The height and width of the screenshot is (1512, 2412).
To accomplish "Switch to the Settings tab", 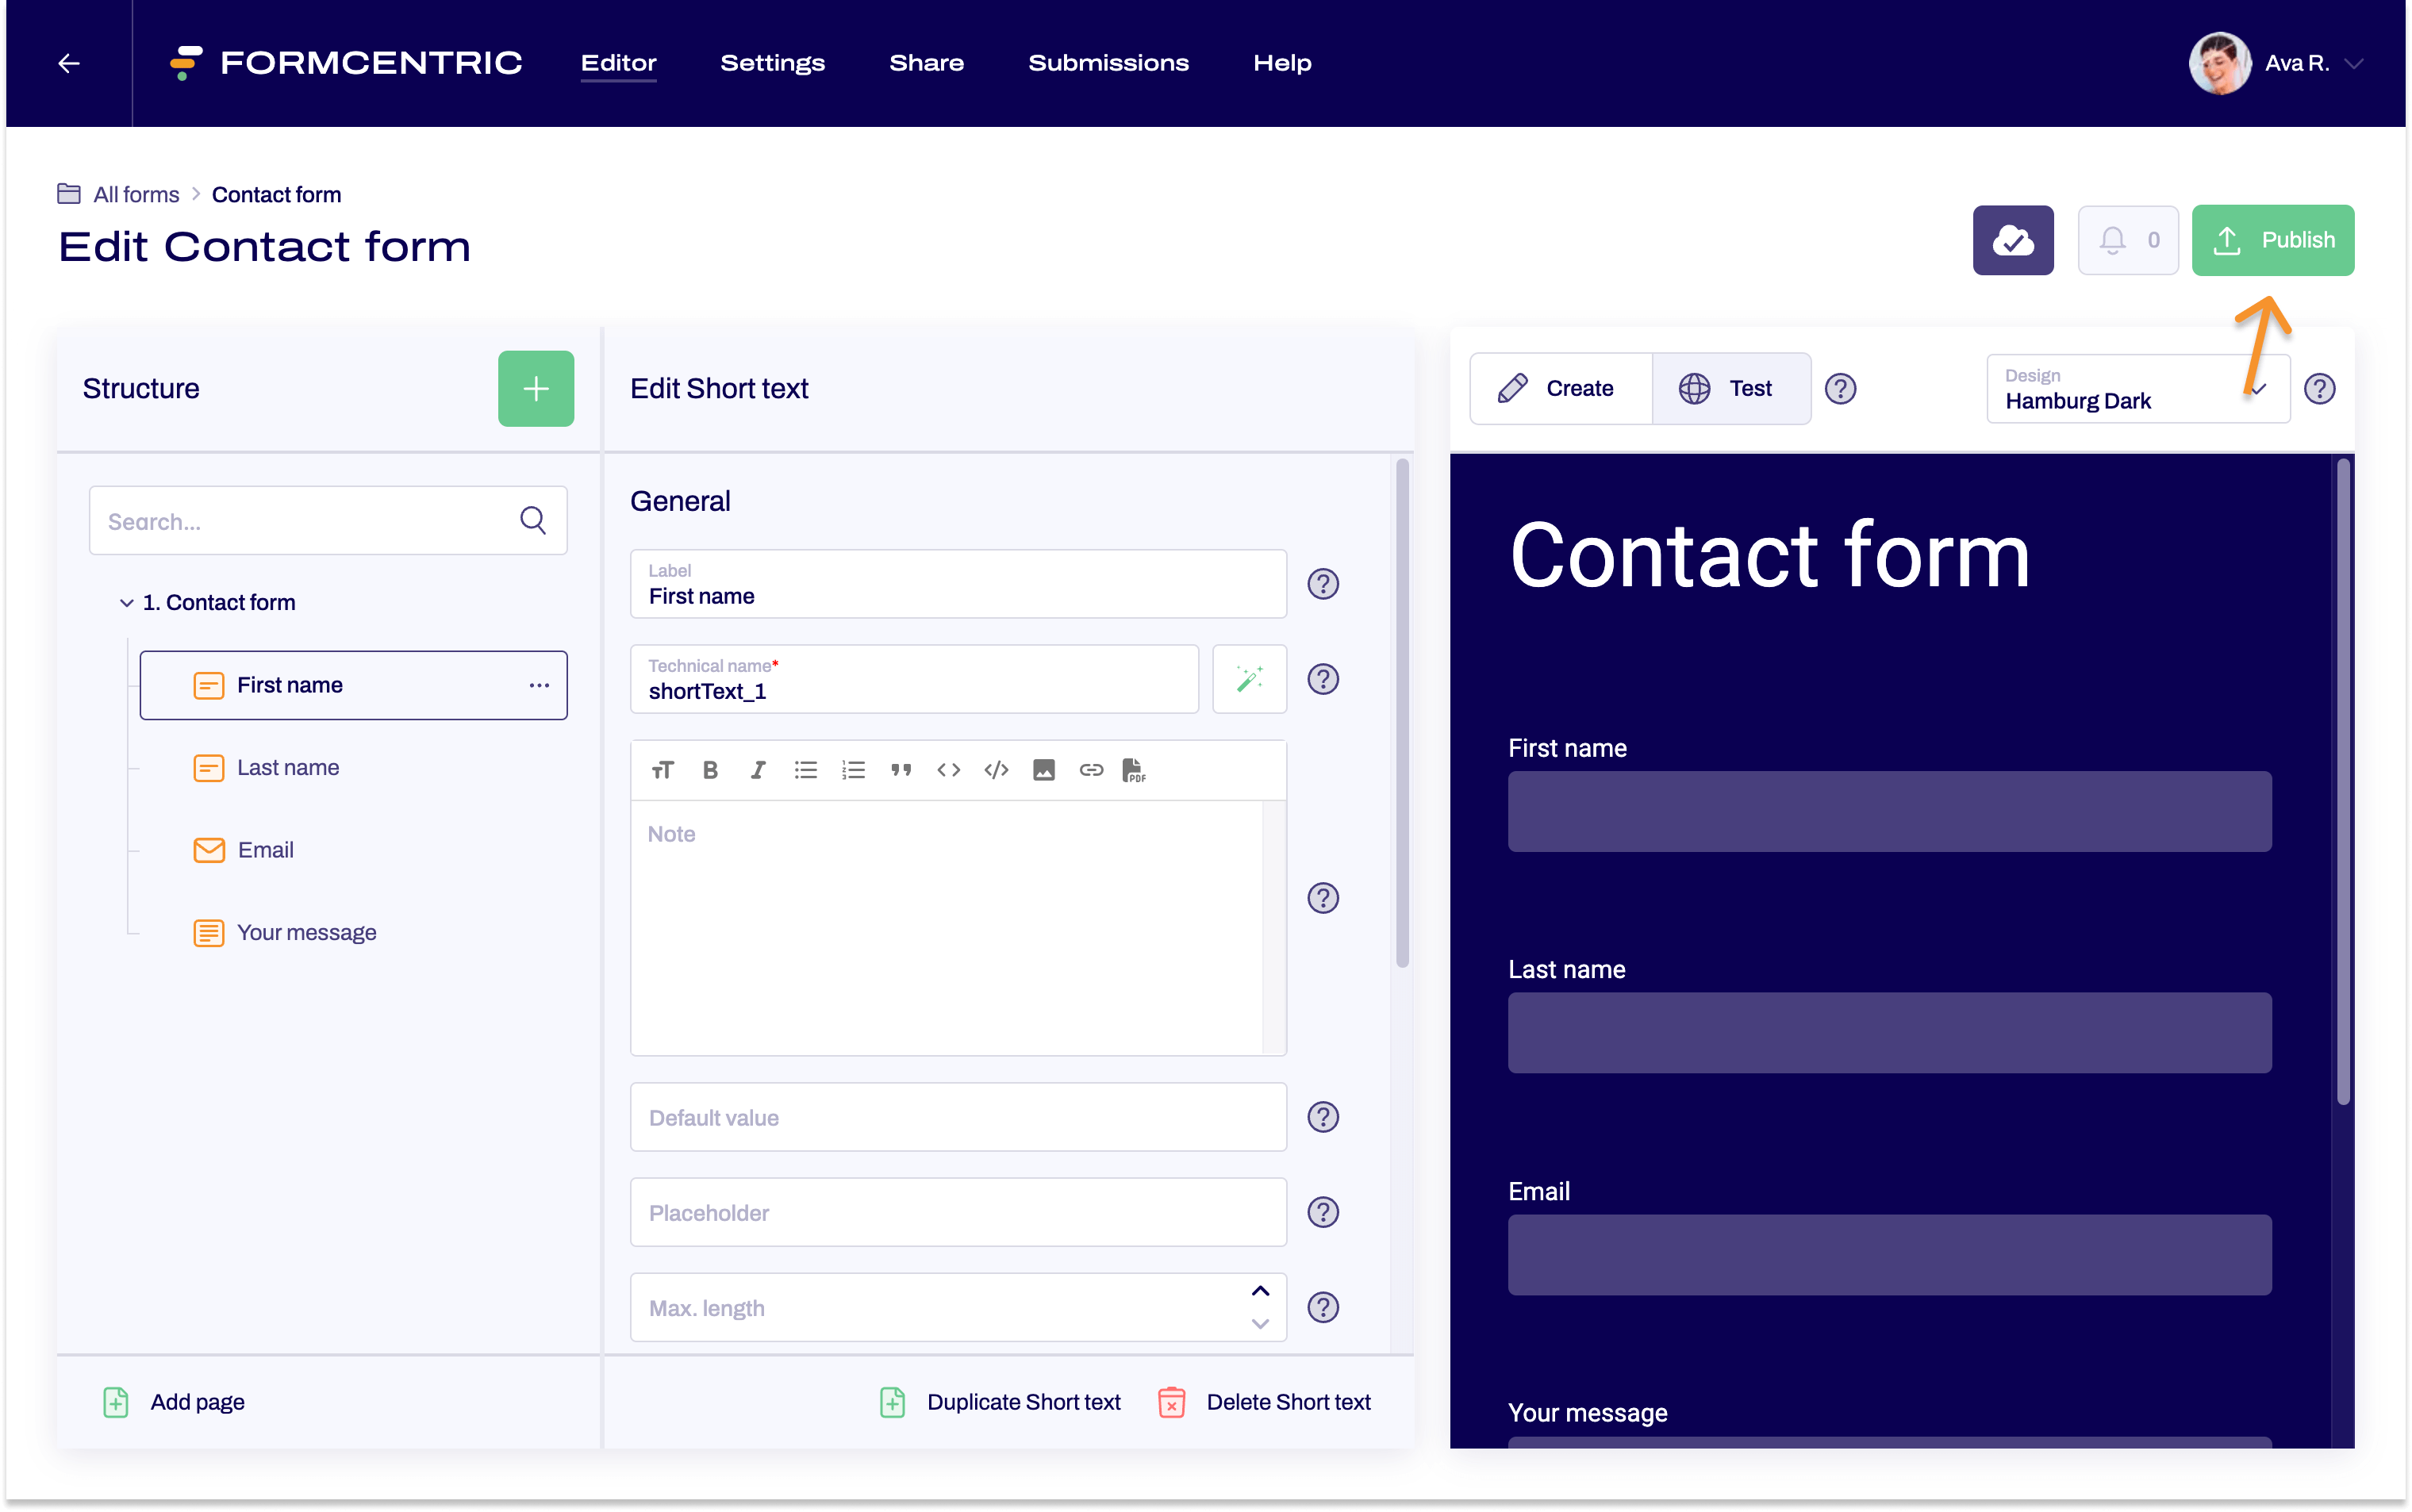I will [x=772, y=62].
